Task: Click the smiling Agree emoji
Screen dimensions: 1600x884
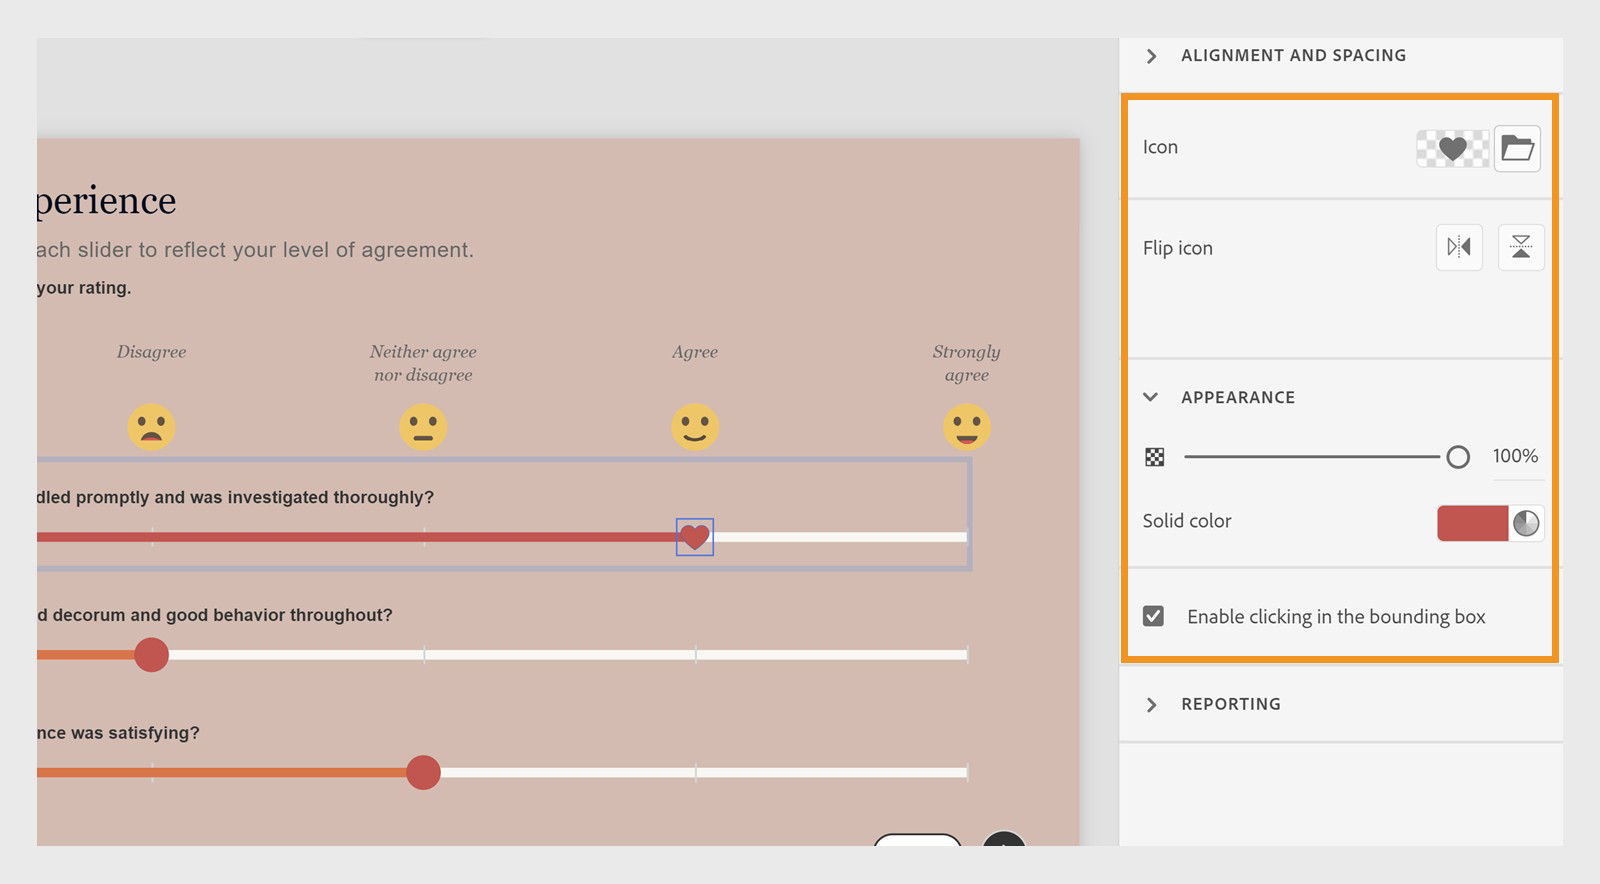Action: tap(695, 427)
